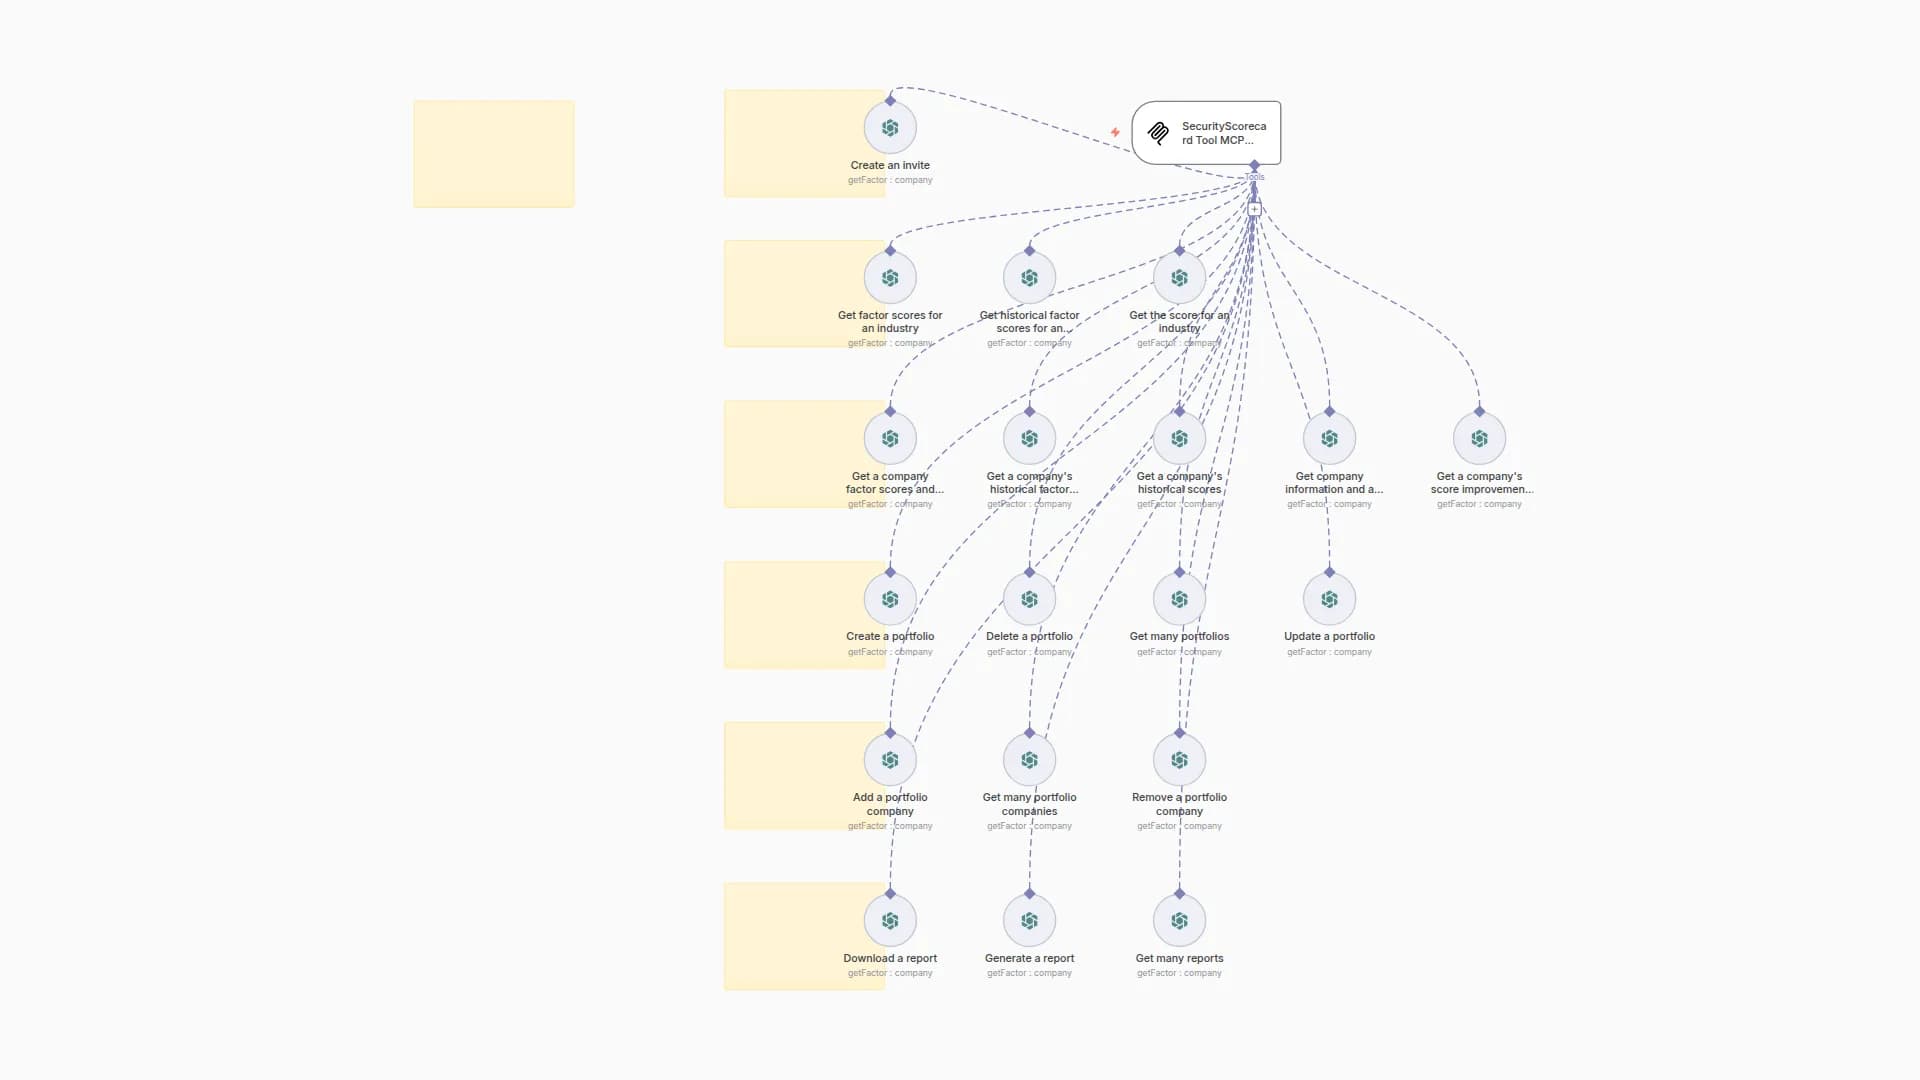Open the Generate a report tool node
1920x1080 pixels.
click(1029, 920)
